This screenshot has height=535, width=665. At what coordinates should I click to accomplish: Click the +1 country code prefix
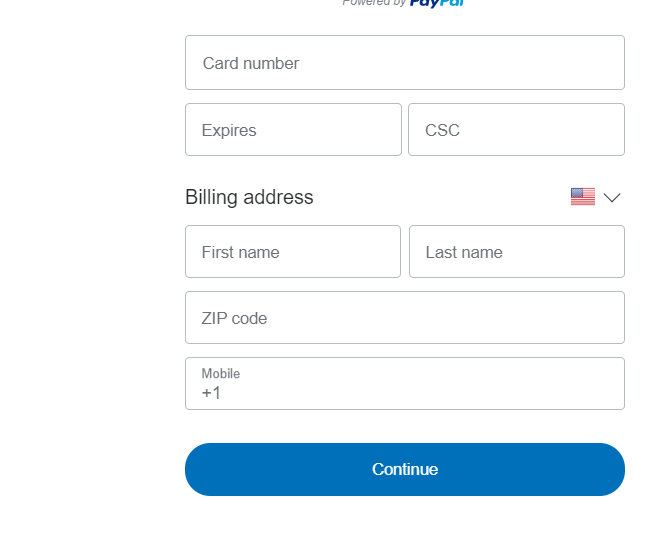211,393
